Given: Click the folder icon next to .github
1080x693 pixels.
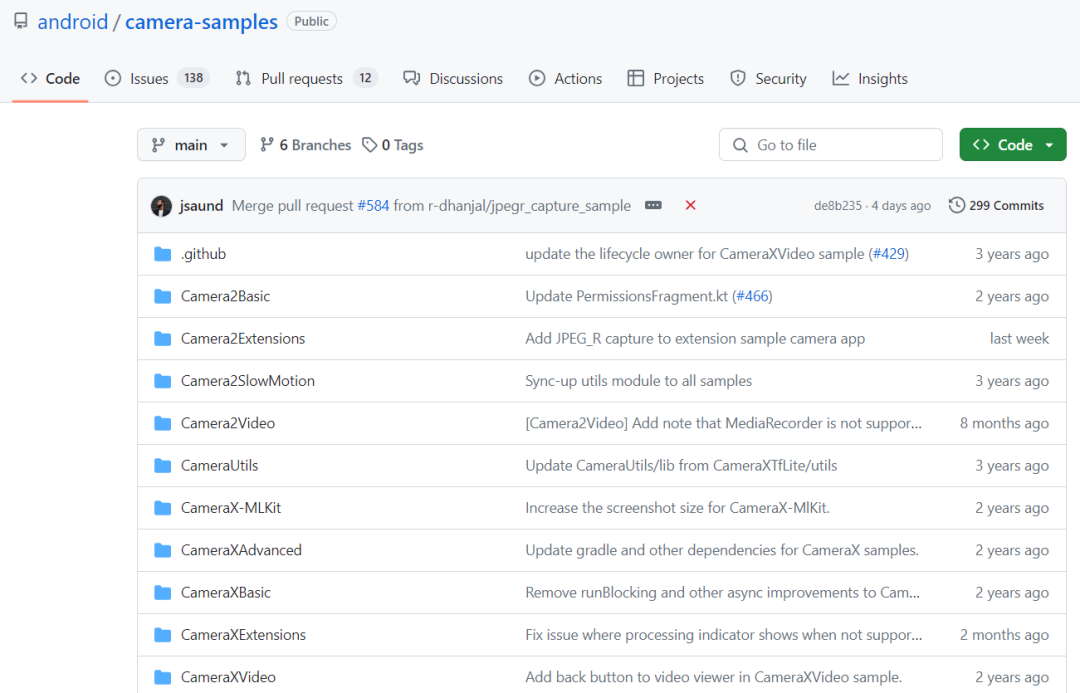Looking at the screenshot, I should point(163,254).
